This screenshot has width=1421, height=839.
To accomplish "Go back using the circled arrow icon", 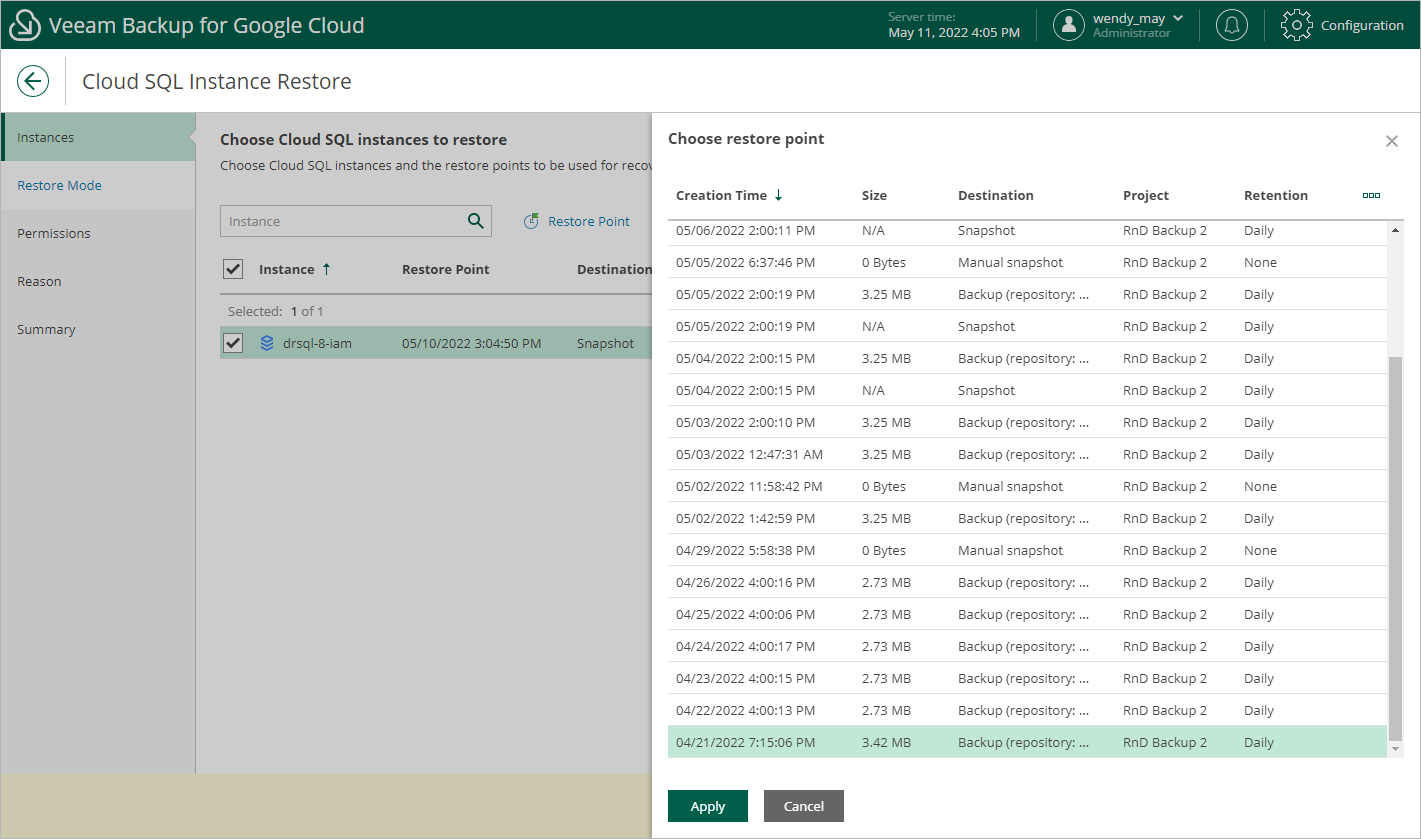I will [33, 81].
